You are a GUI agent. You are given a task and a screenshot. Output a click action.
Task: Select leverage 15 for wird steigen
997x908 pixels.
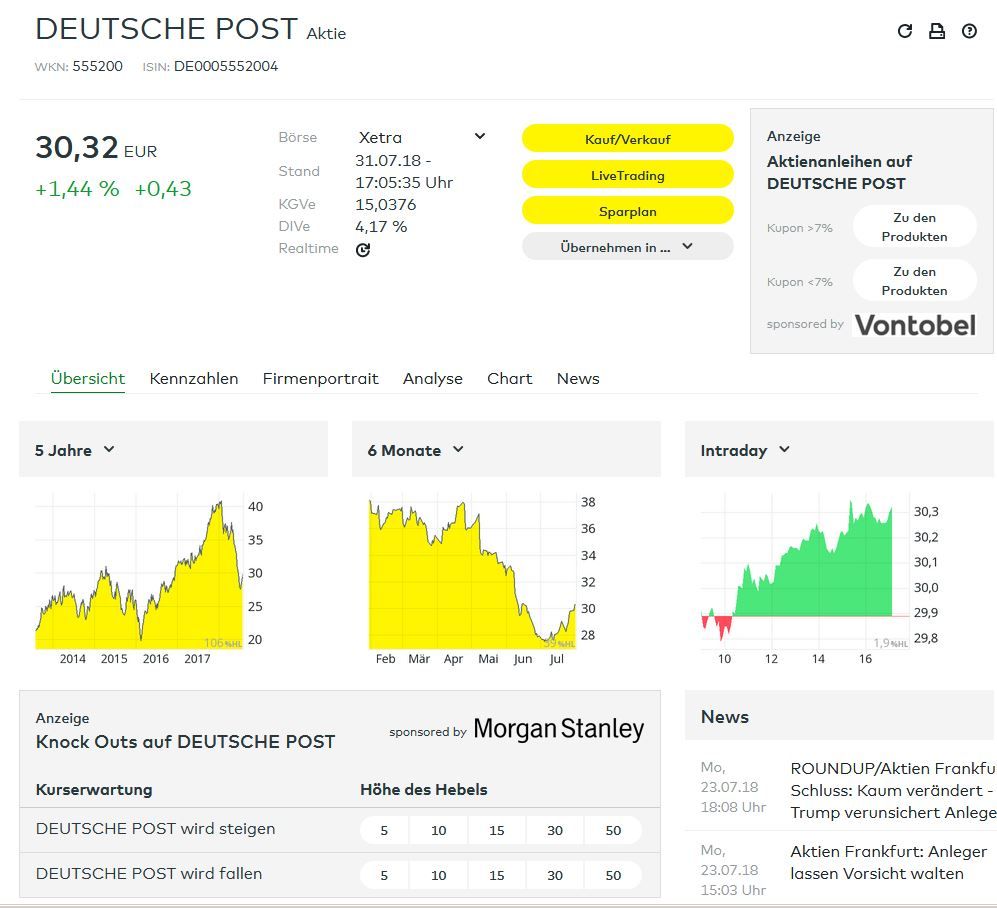click(x=497, y=830)
